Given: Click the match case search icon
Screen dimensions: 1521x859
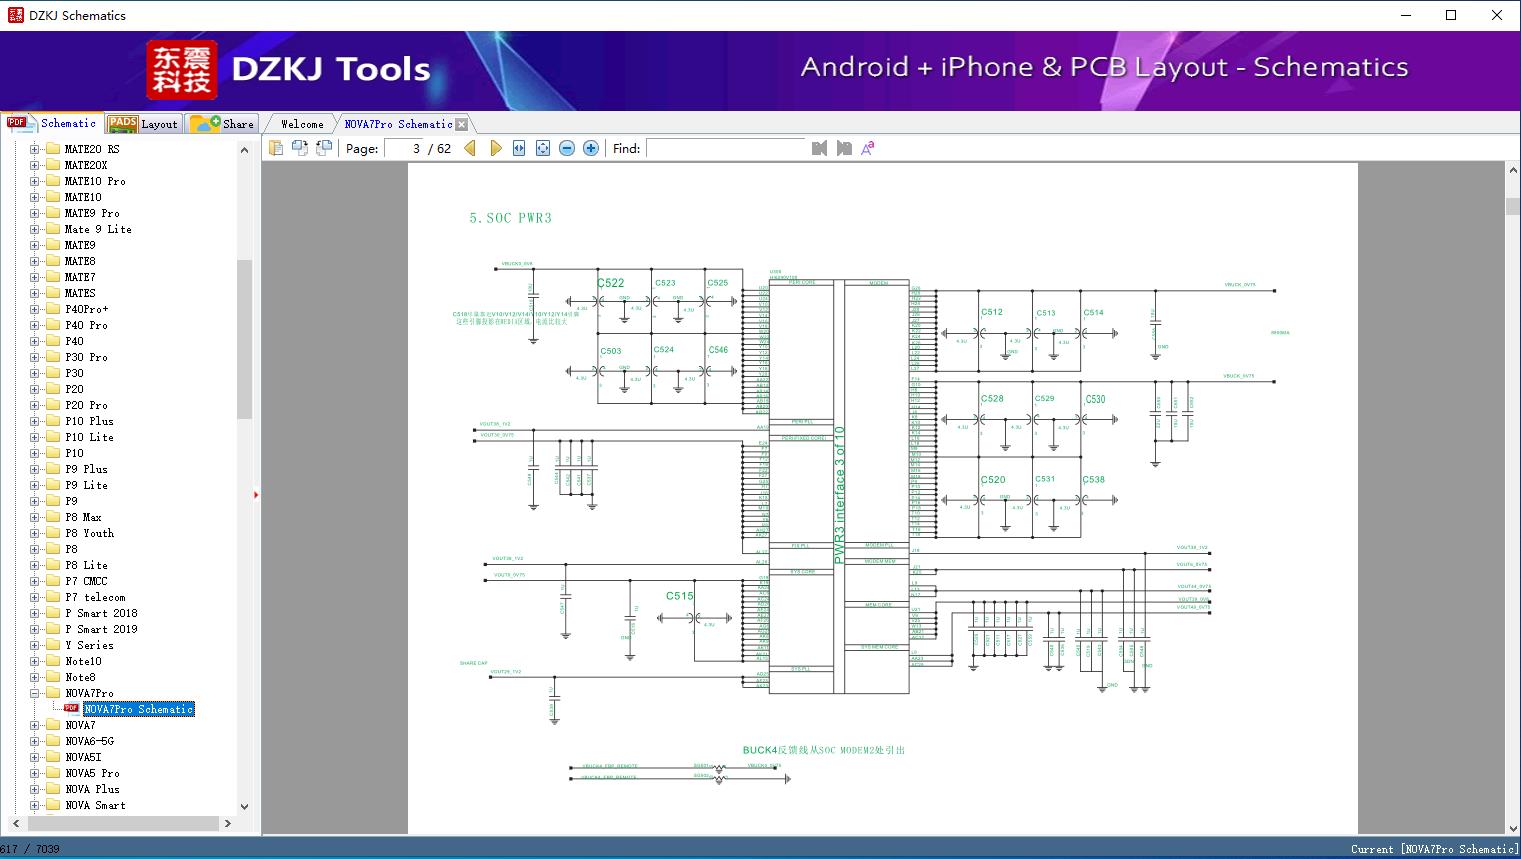Looking at the screenshot, I should click(868, 148).
